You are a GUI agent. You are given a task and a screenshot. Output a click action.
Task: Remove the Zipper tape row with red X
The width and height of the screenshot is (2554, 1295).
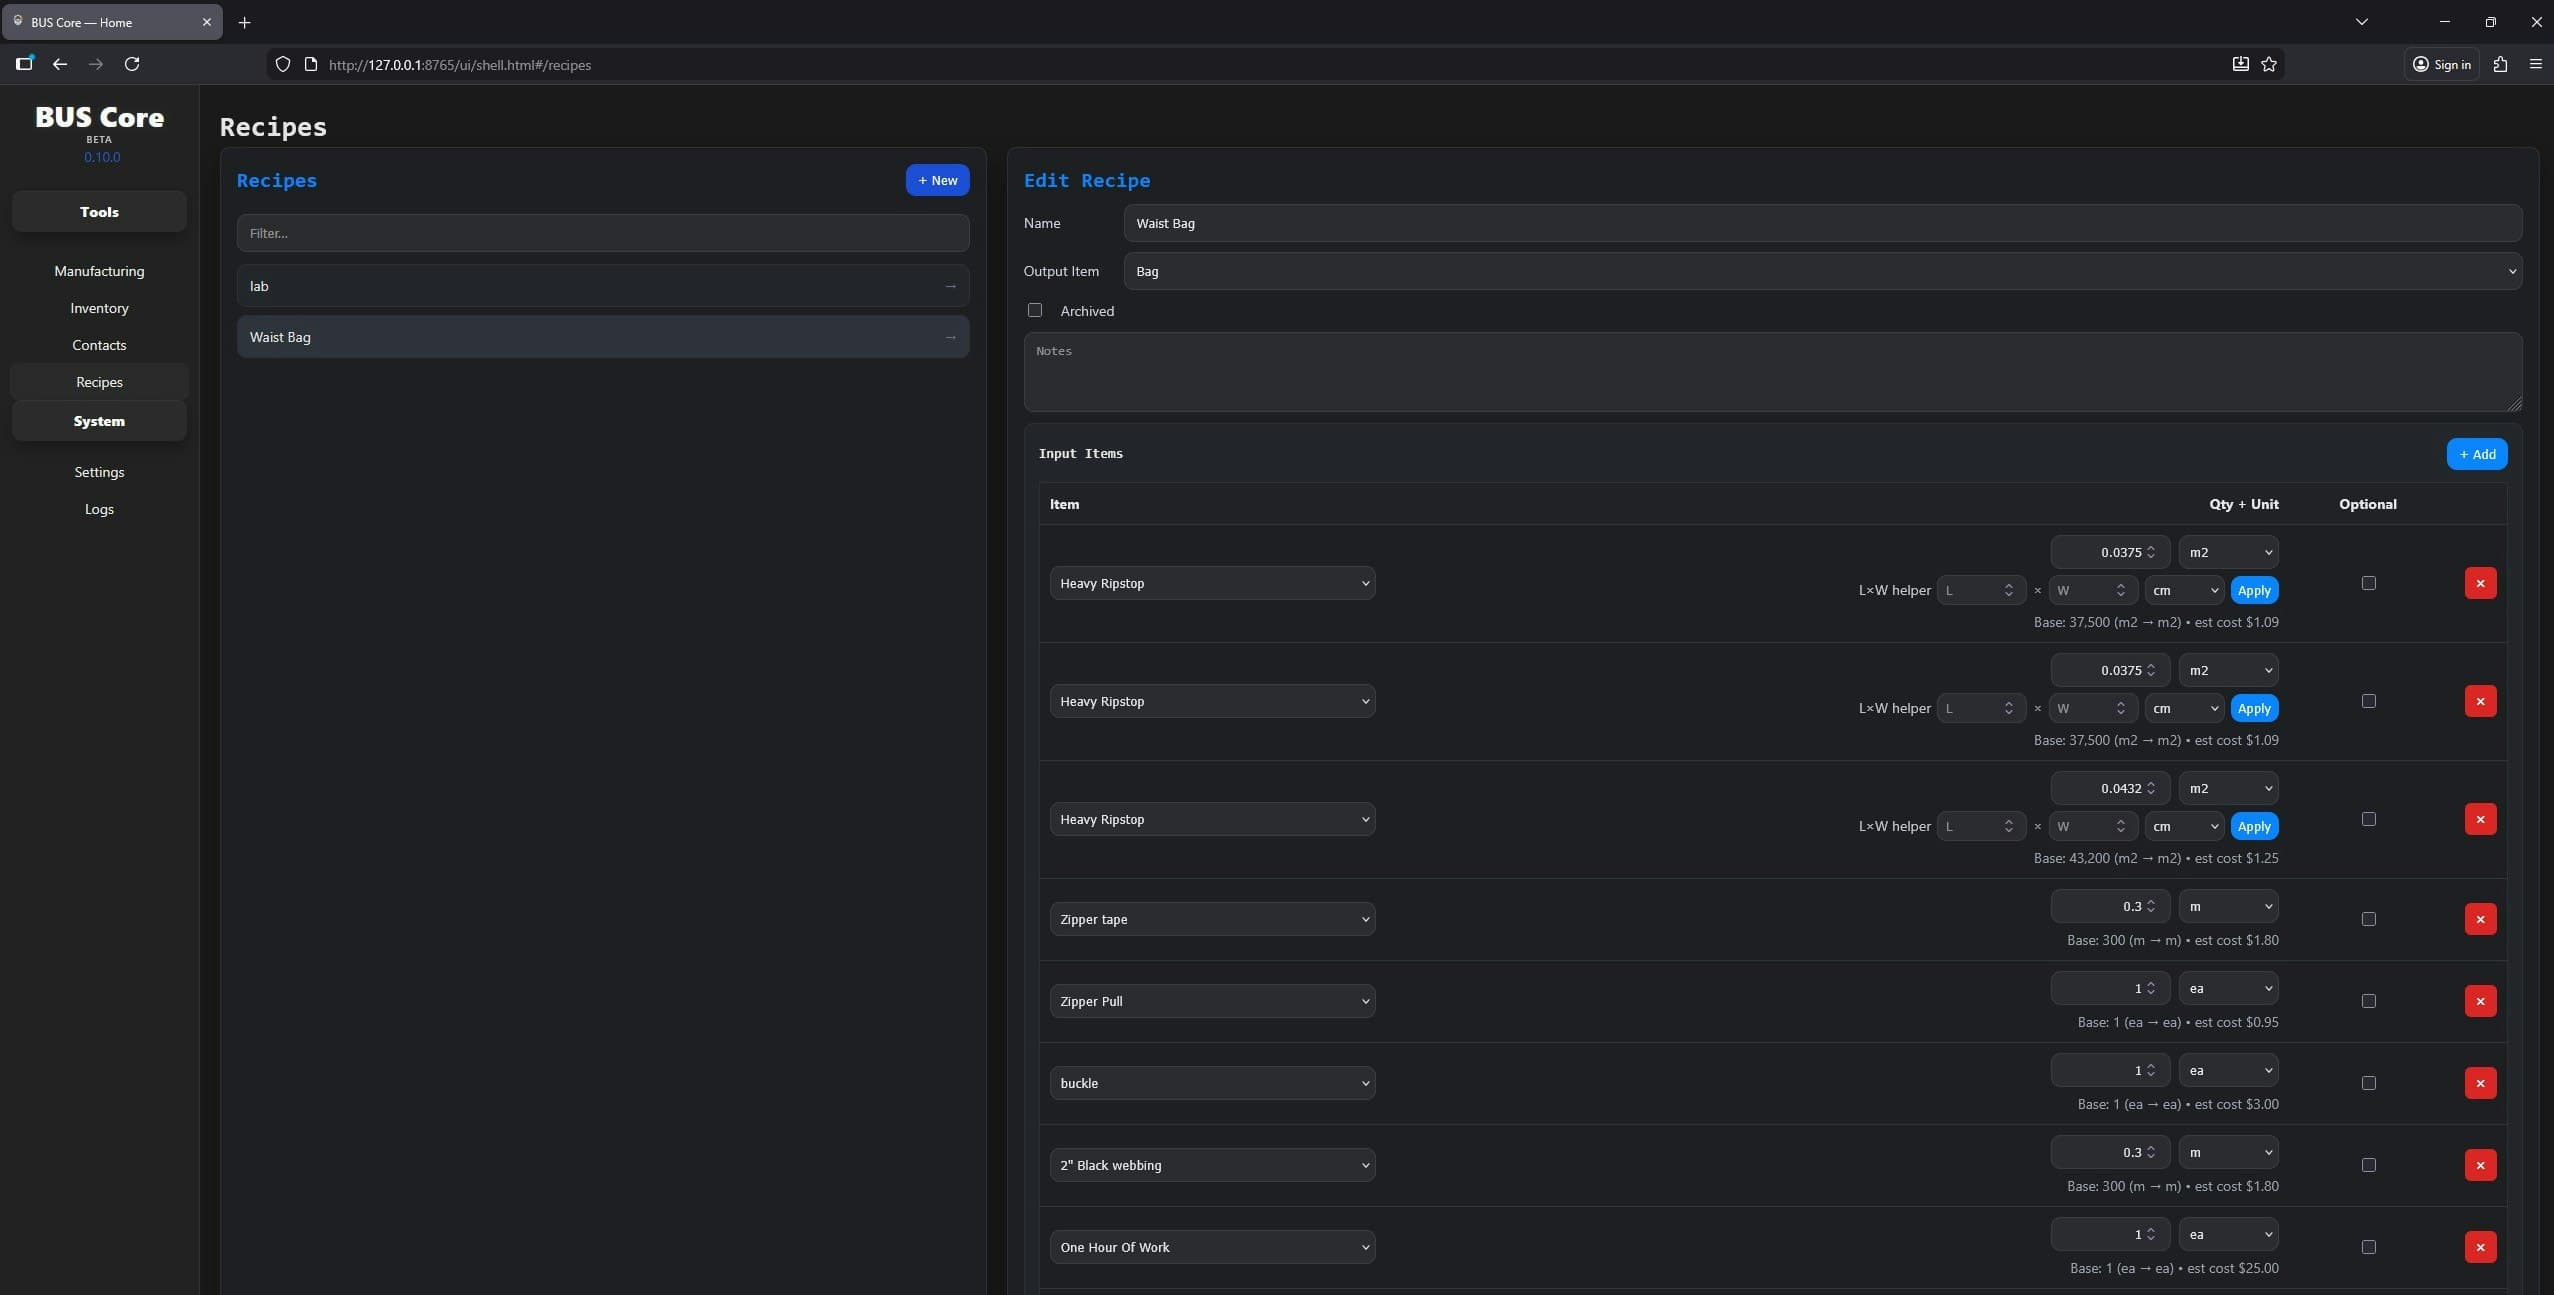click(x=2481, y=918)
